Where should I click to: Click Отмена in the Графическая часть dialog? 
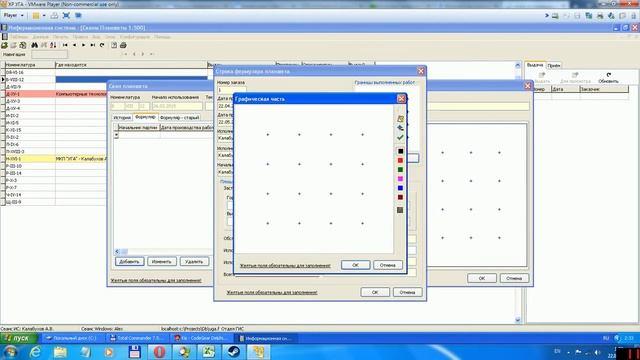(387, 265)
